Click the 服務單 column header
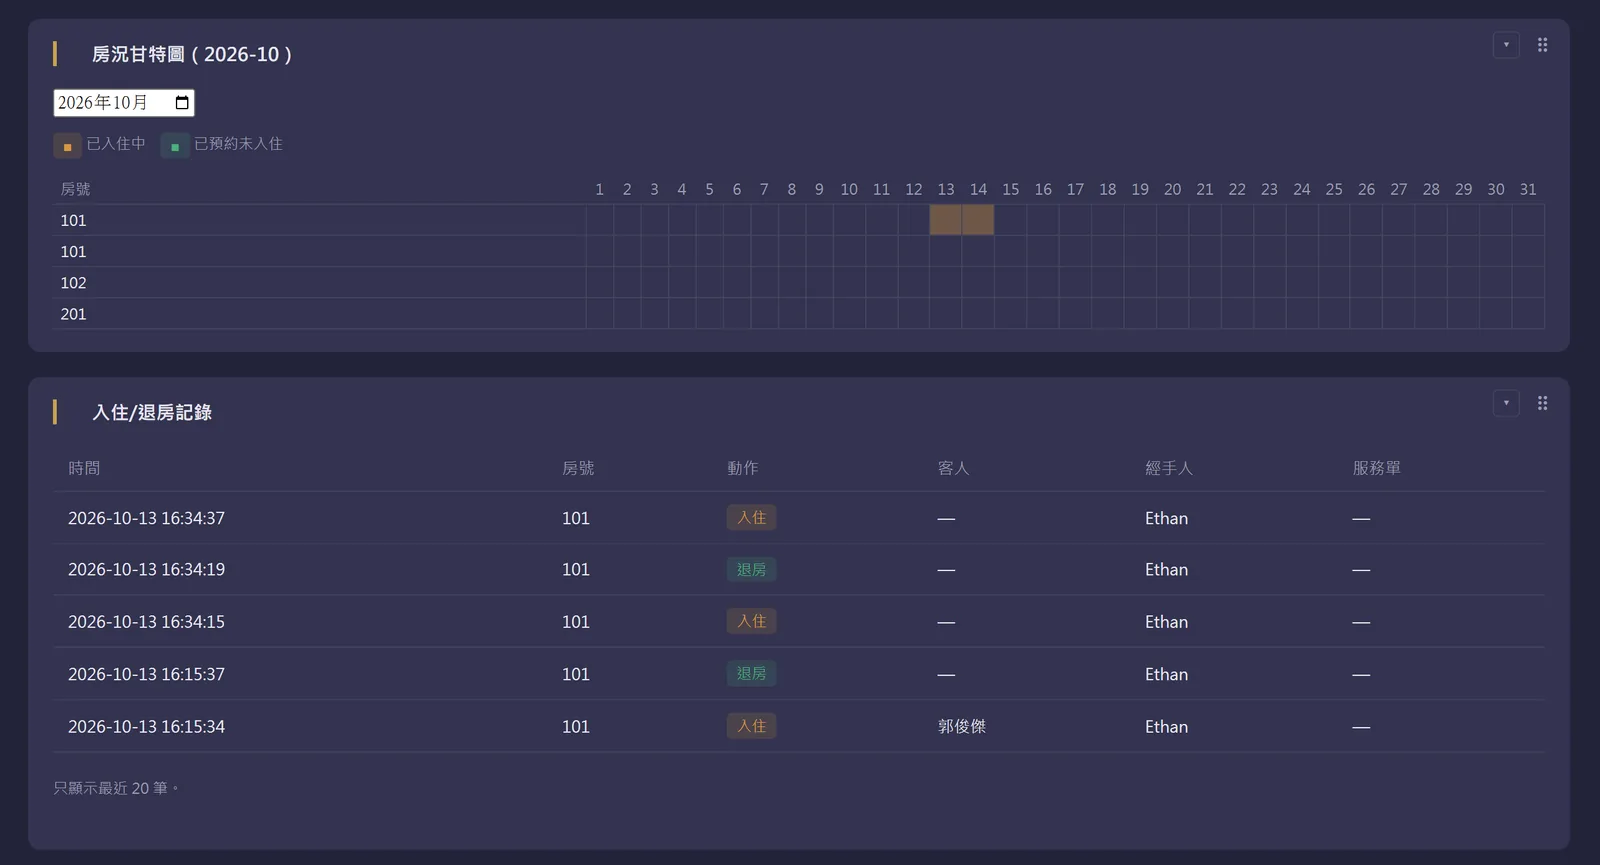 pos(1377,468)
